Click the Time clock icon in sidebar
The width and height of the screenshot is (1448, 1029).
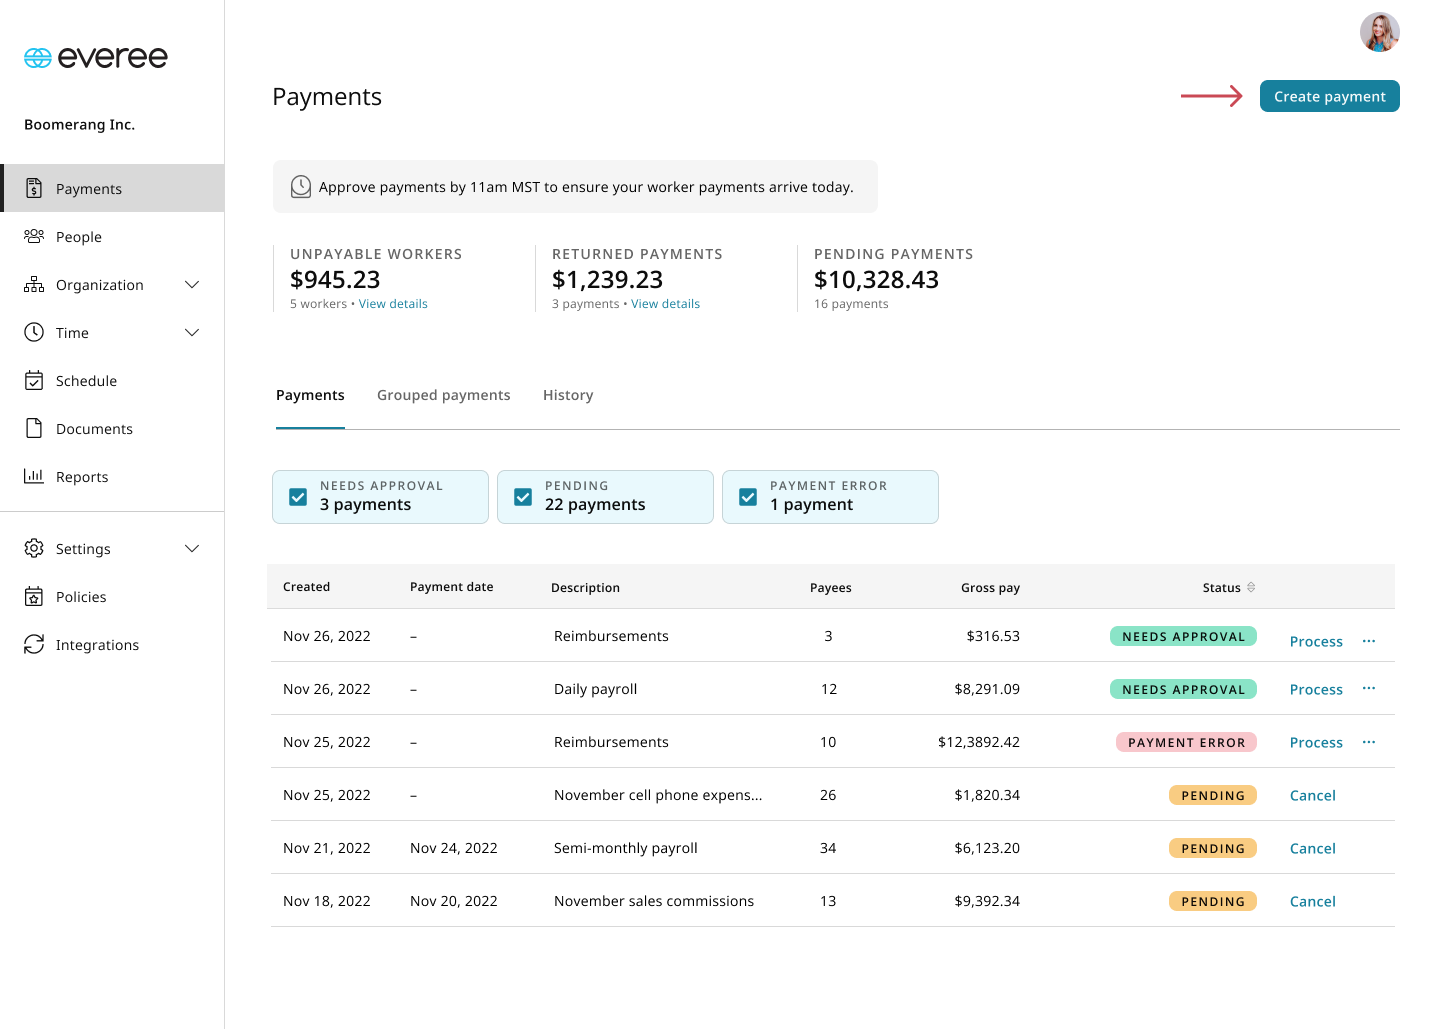34,332
